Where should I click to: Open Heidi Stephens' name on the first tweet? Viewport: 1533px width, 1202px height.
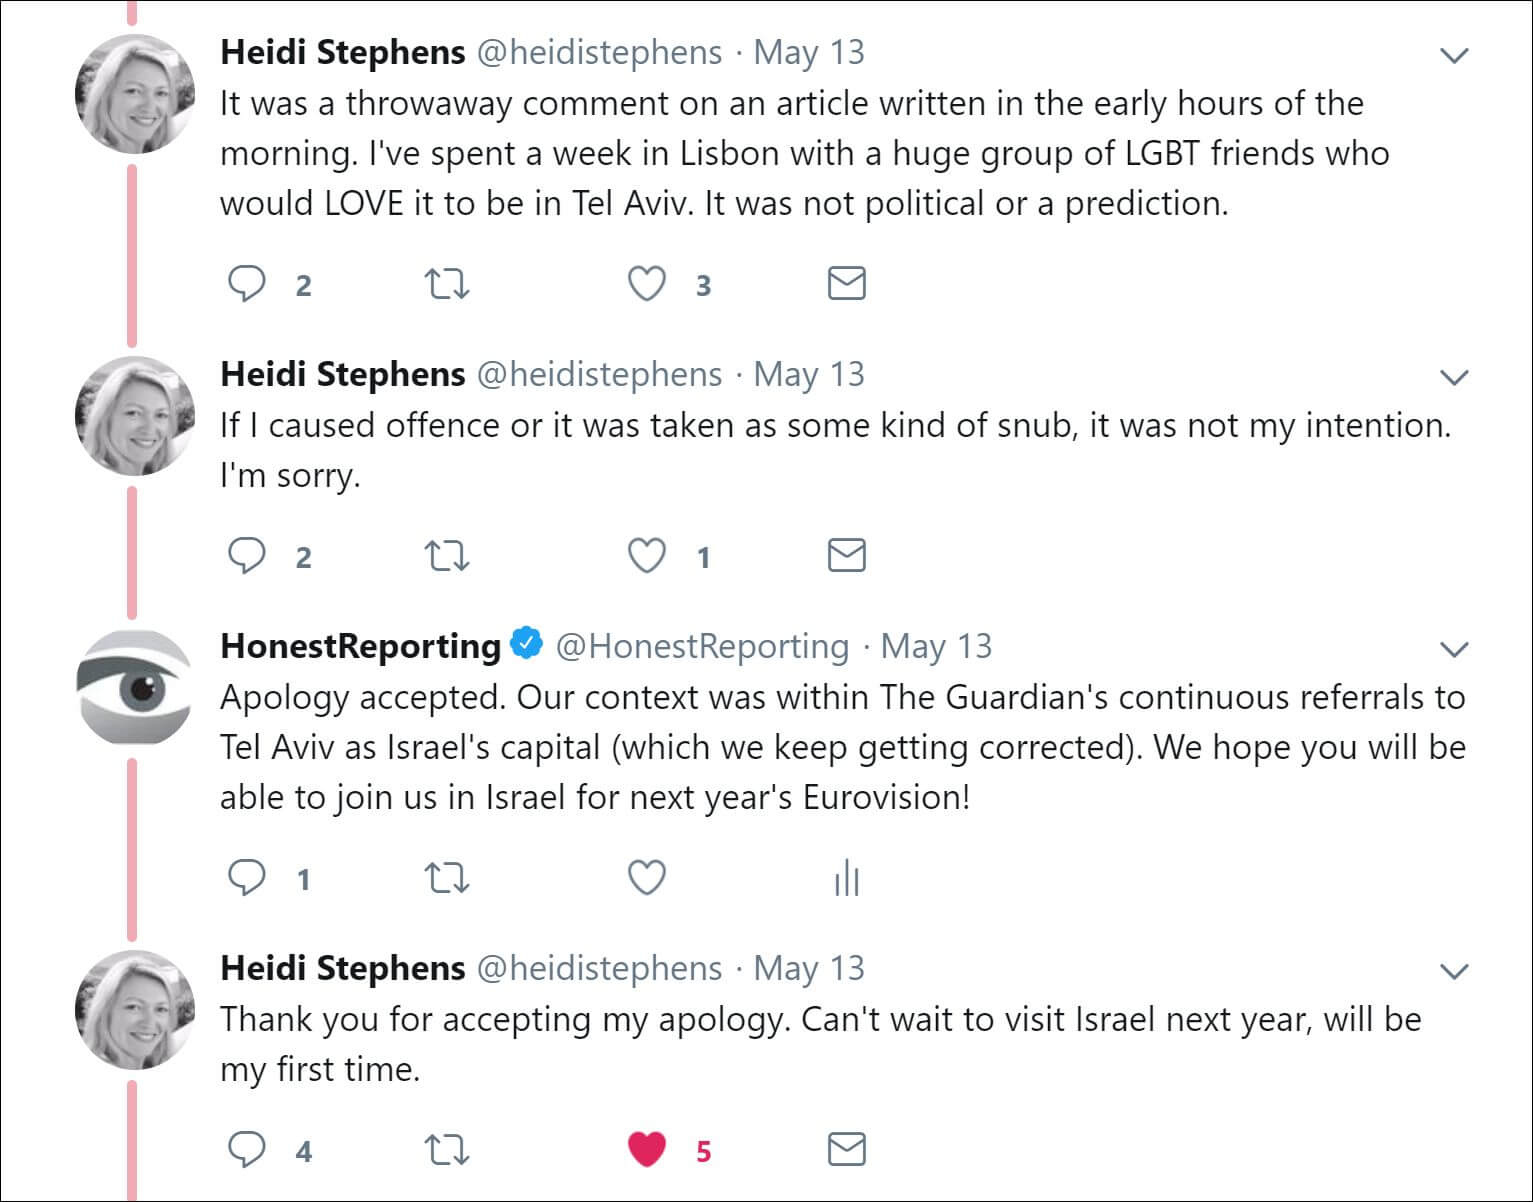(x=342, y=52)
